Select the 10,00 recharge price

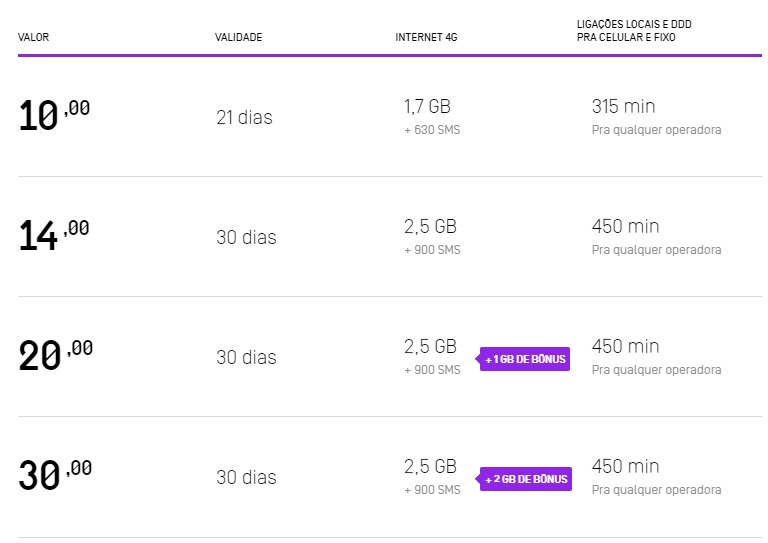coord(54,115)
